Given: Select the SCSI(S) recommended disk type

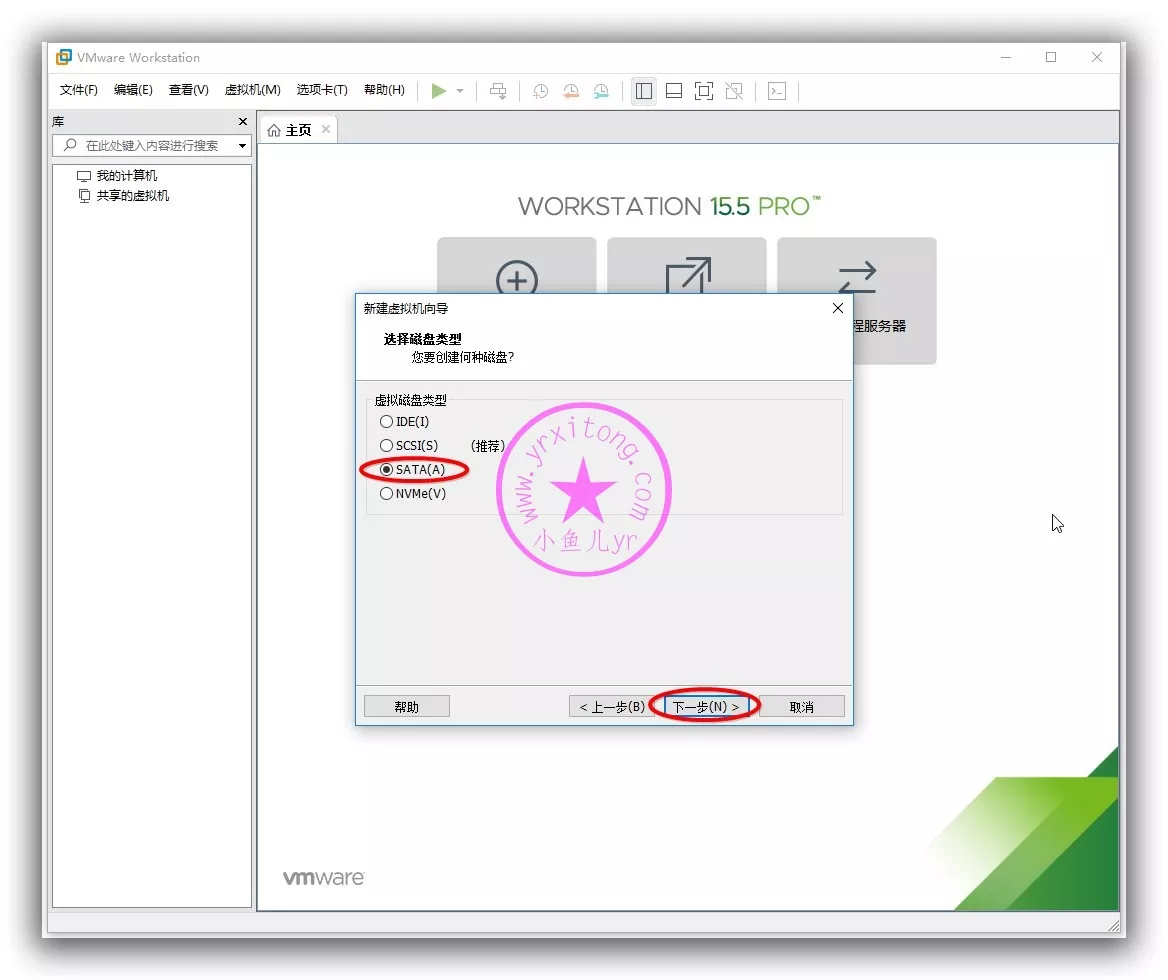Looking at the screenshot, I should (387, 446).
